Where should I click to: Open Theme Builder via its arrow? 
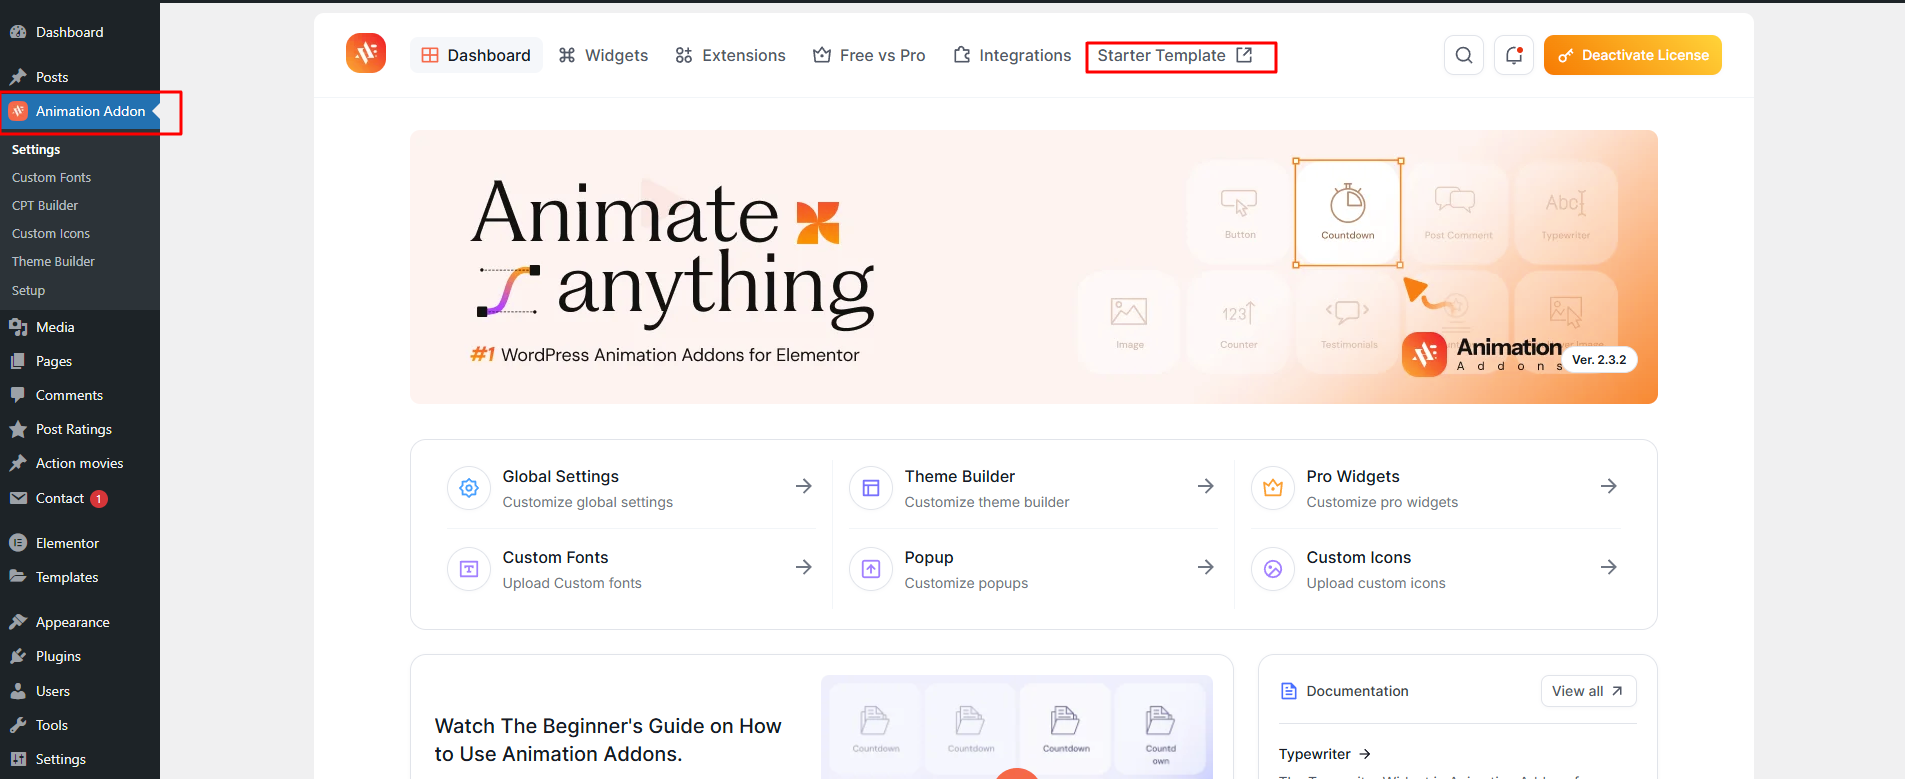(1206, 486)
